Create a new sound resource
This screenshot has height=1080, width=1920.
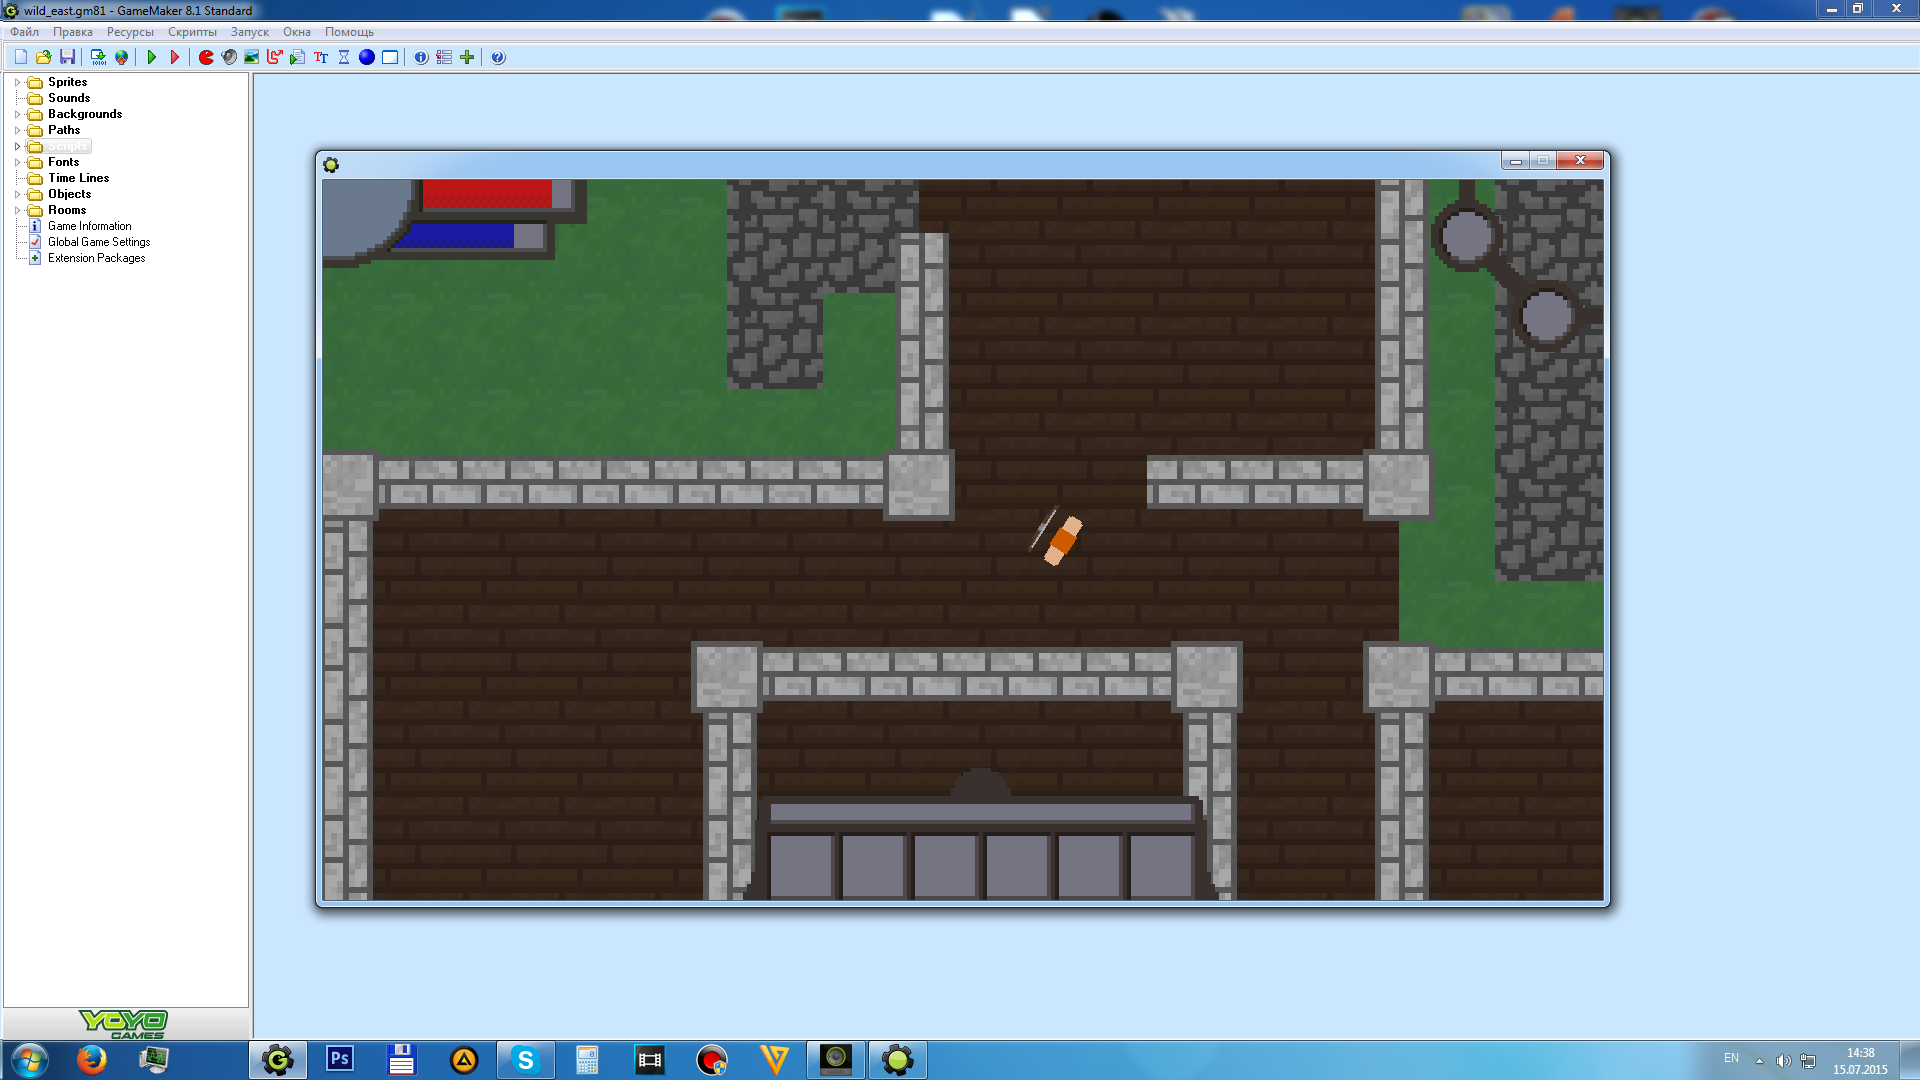click(229, 57)
